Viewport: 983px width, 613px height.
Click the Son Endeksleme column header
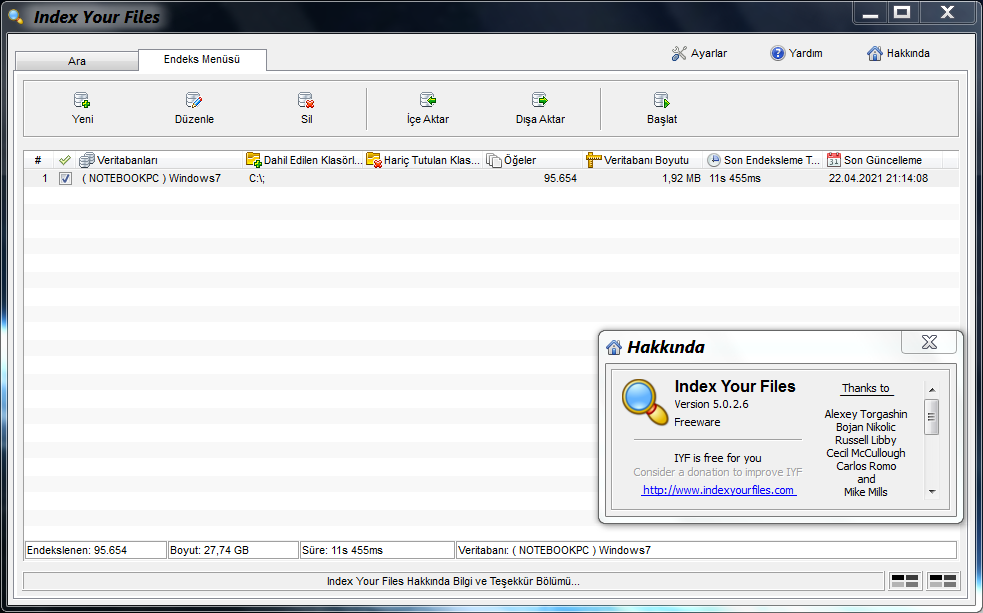(764, 160)
